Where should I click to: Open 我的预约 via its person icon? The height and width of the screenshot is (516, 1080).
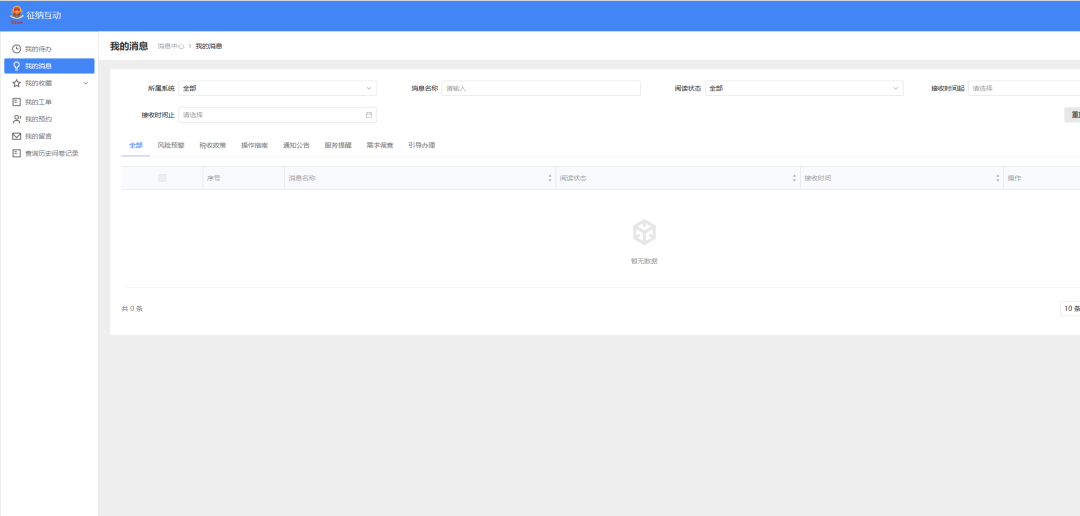[x=17, y=119]
